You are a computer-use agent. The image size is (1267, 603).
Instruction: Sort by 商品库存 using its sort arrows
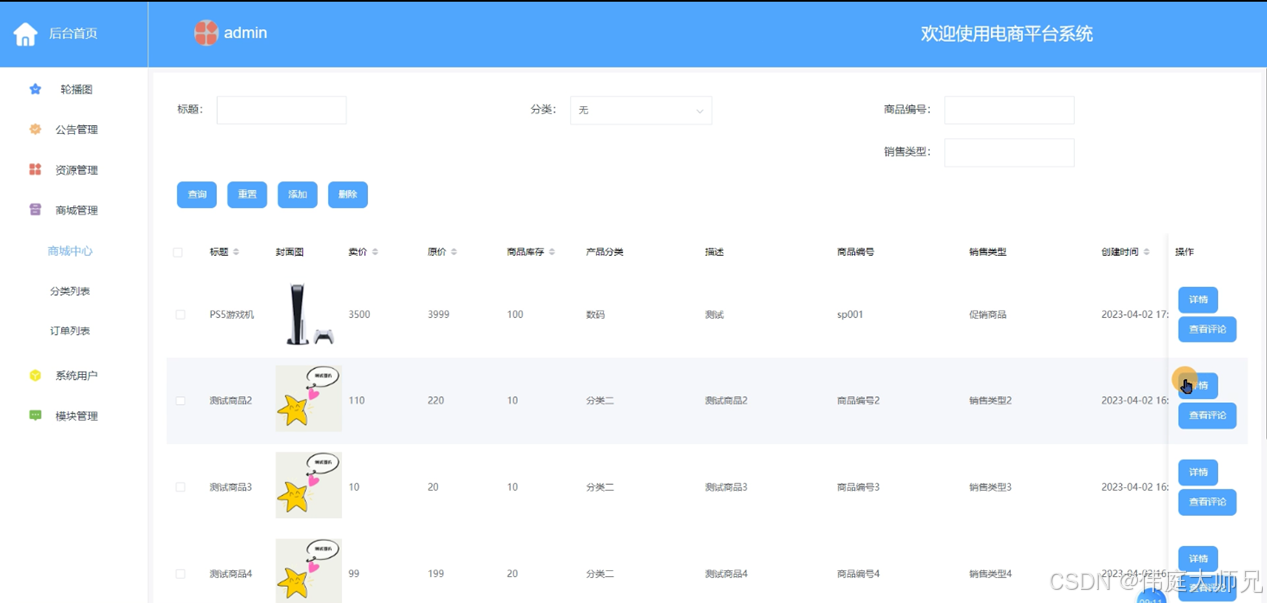(551, 252)
